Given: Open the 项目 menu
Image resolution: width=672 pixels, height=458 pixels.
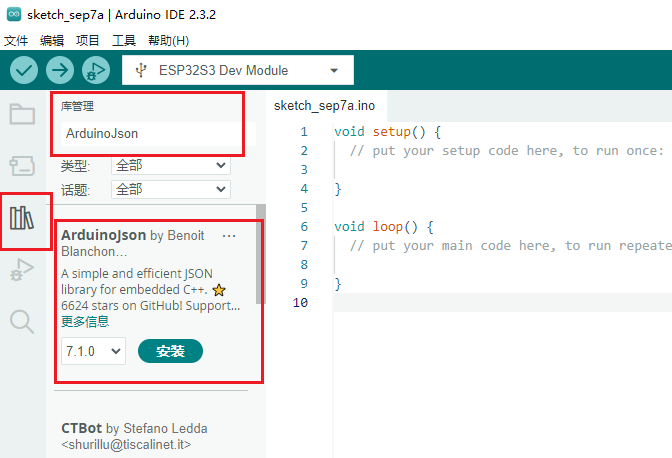Looking at the screenshot, I should 88,41.
